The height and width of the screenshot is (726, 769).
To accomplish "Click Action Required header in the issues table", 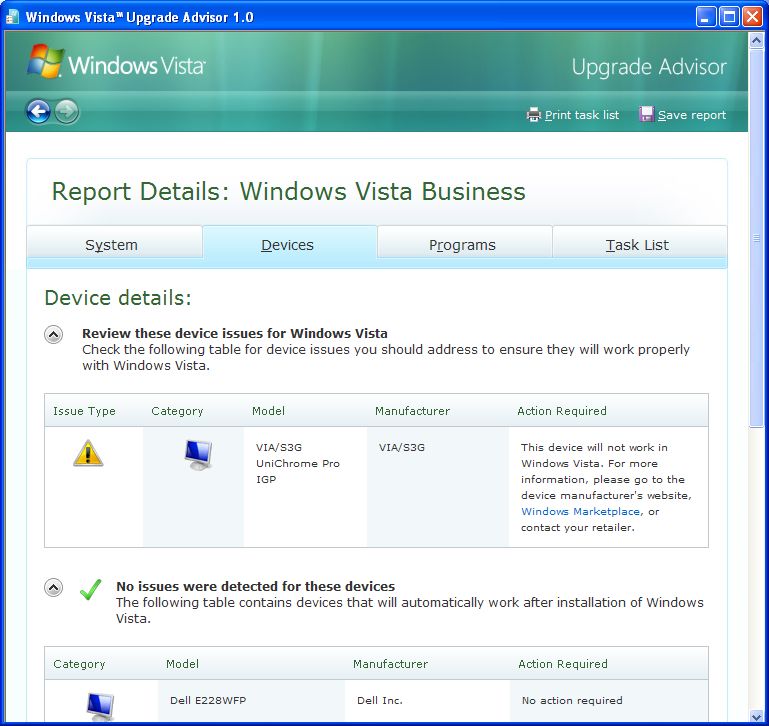I will pyautogui.click(x=562, y=411).
